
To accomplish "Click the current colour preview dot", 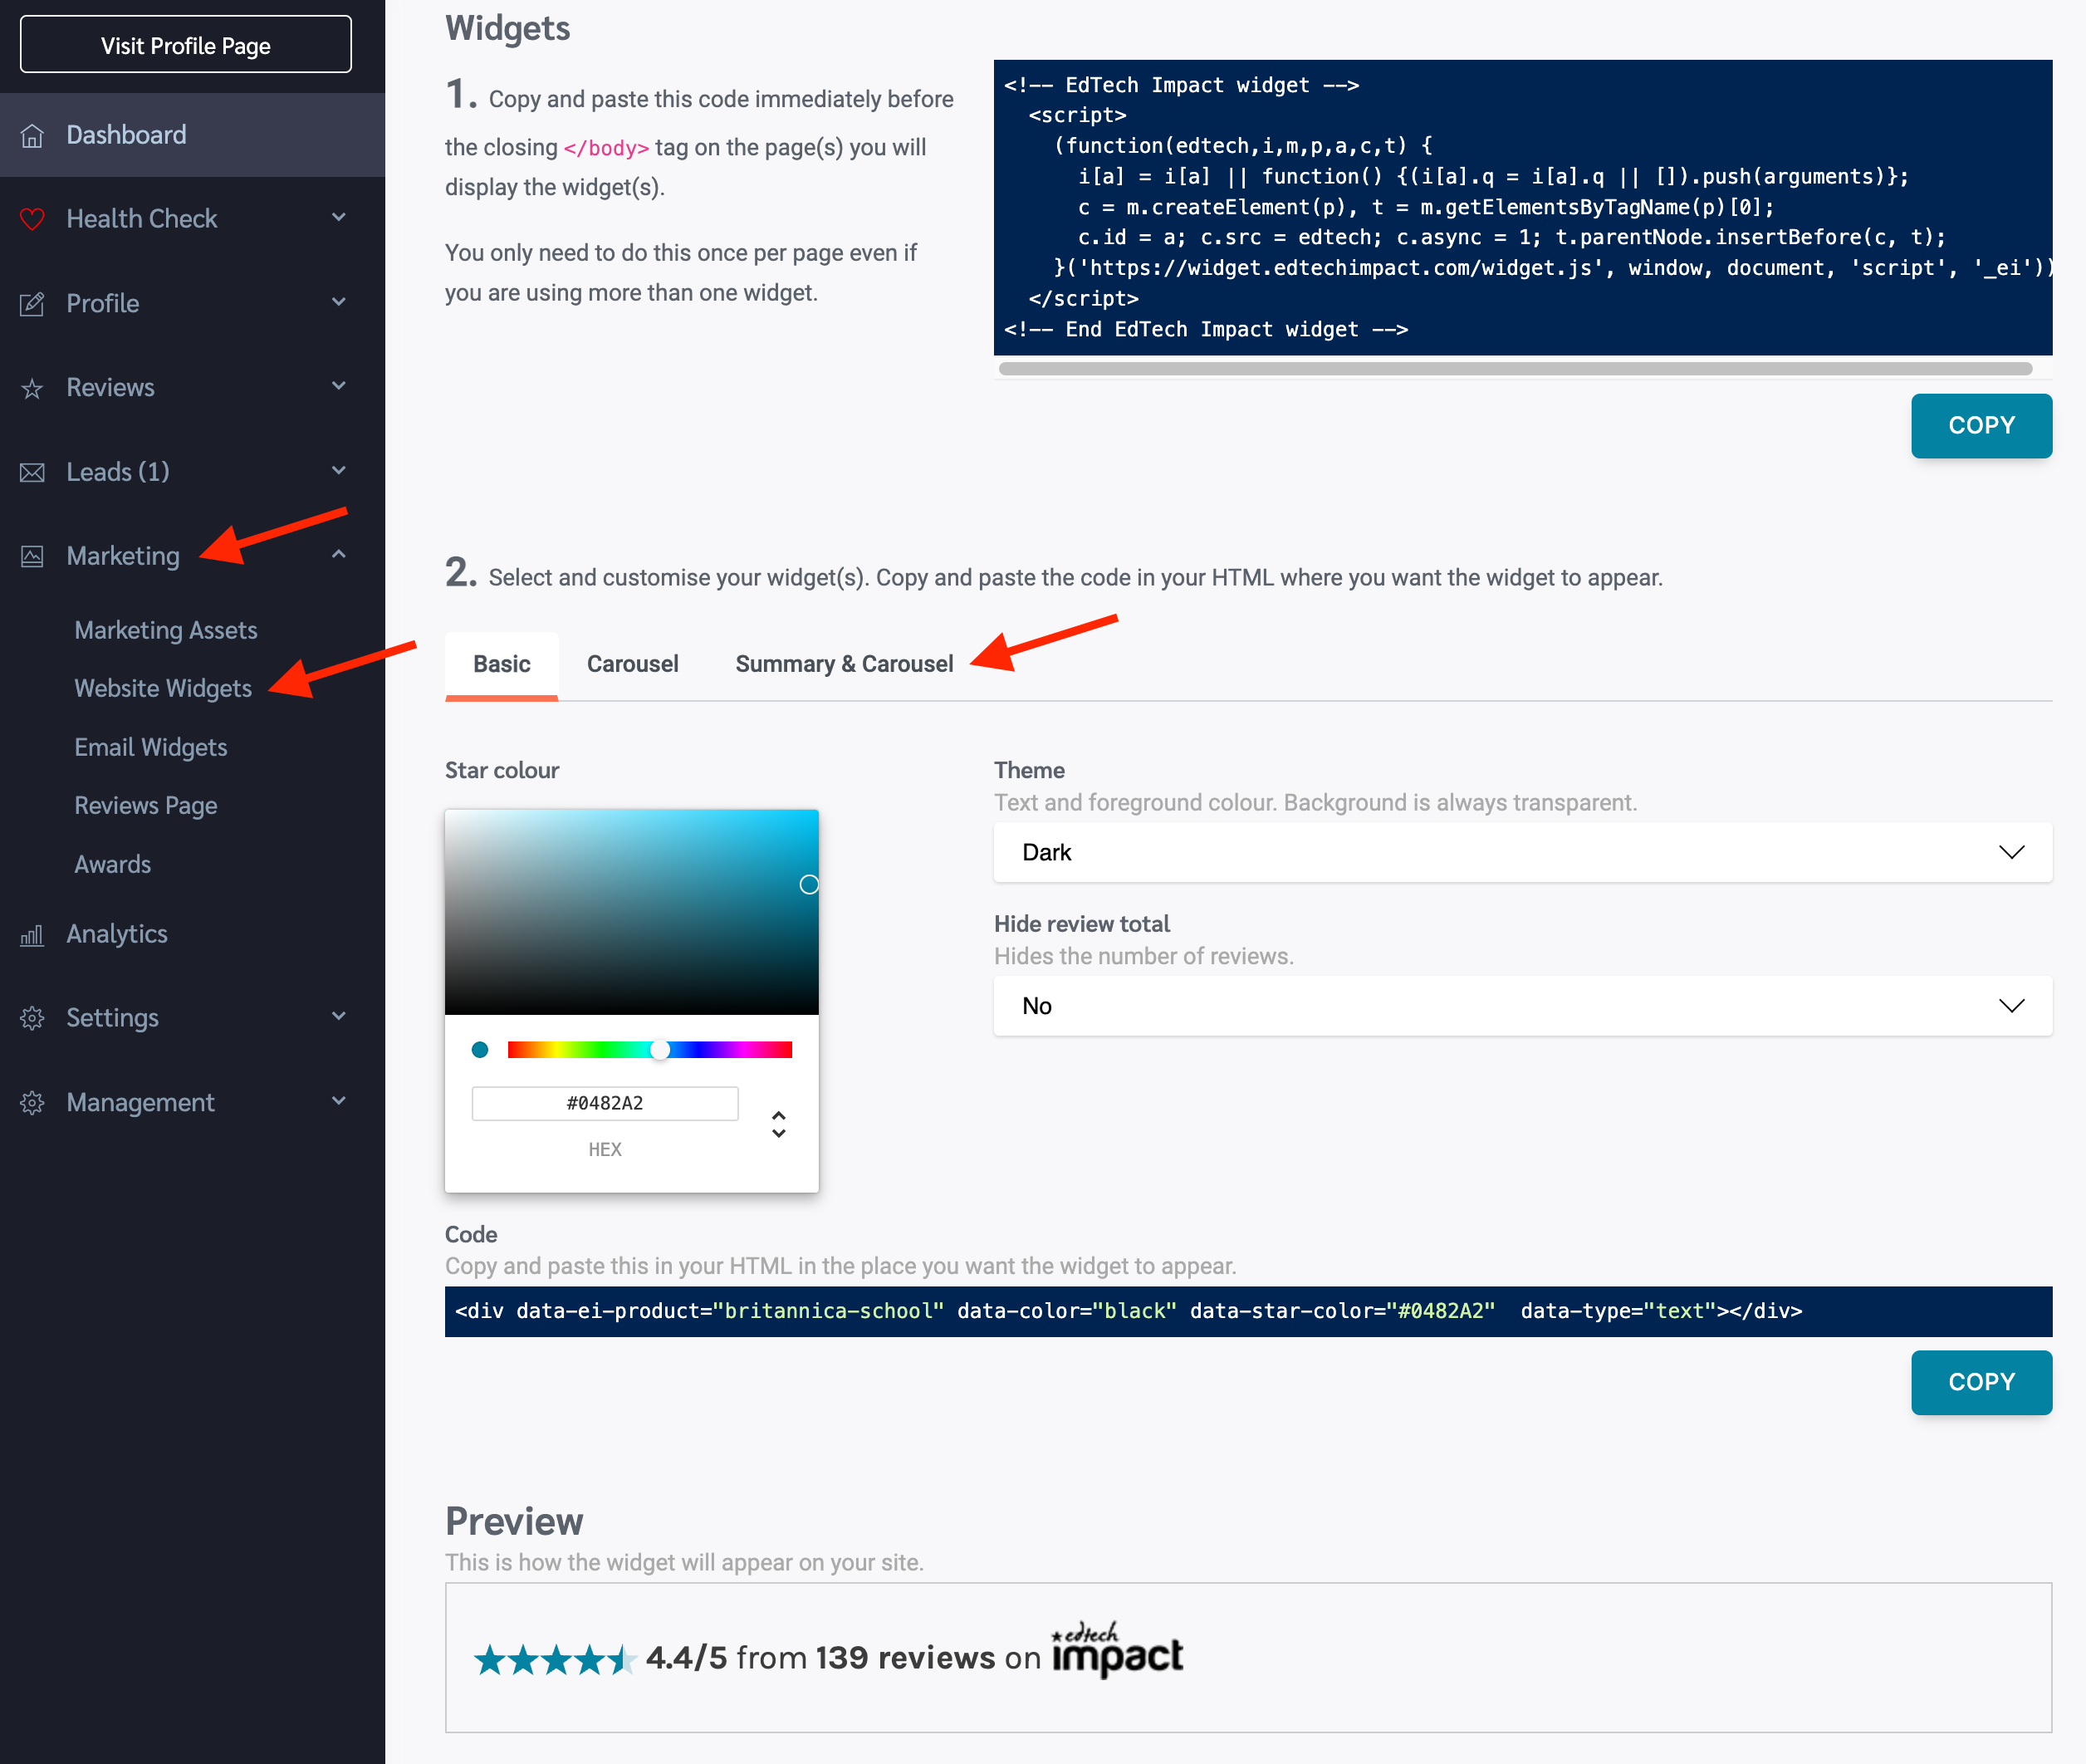I will [480, 1050].
